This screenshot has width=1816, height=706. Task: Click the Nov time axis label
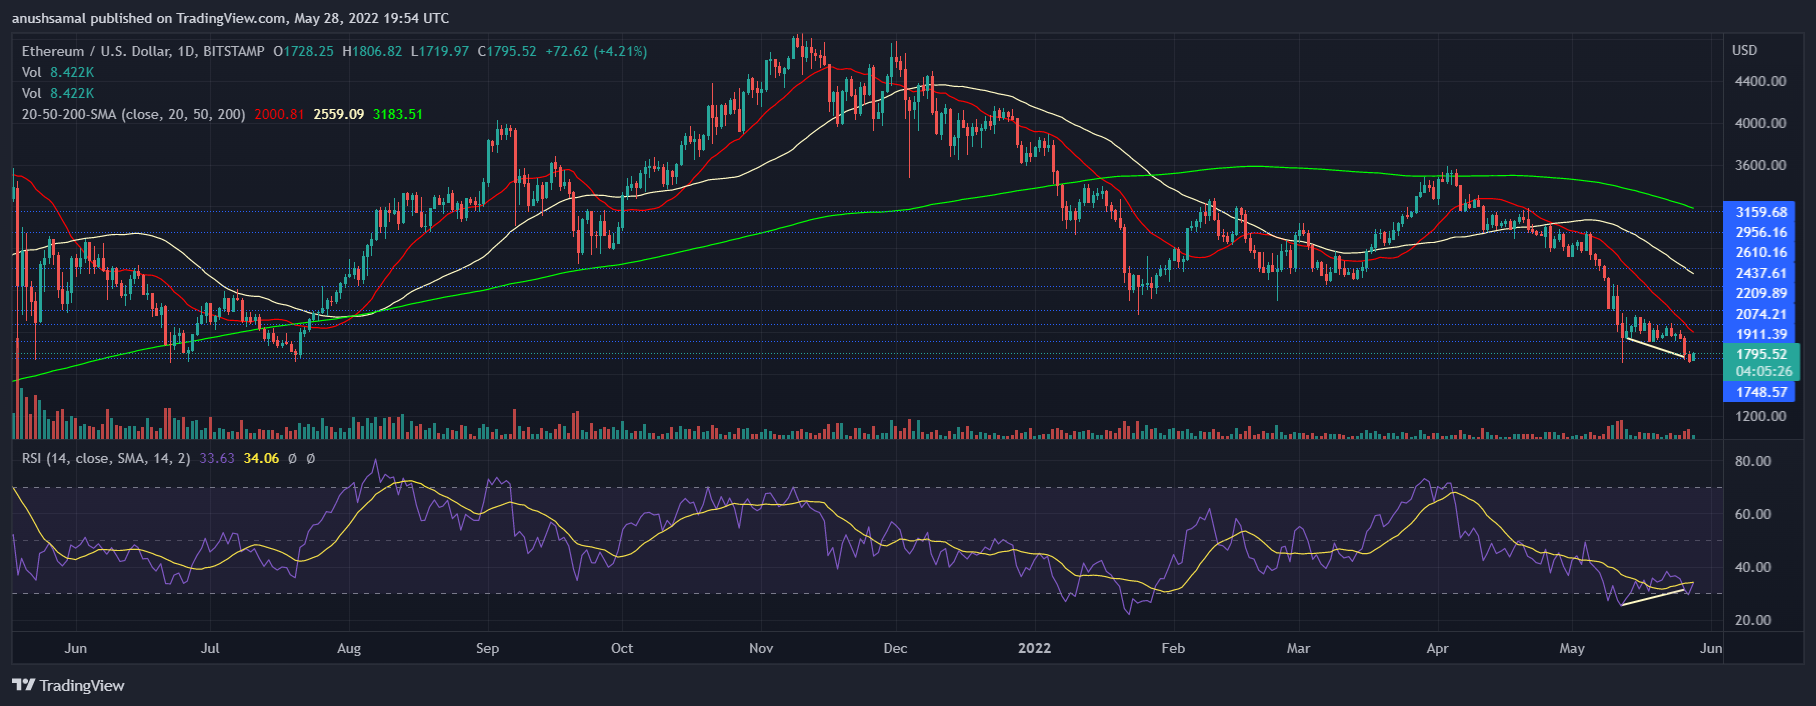(x=761, y=648)
